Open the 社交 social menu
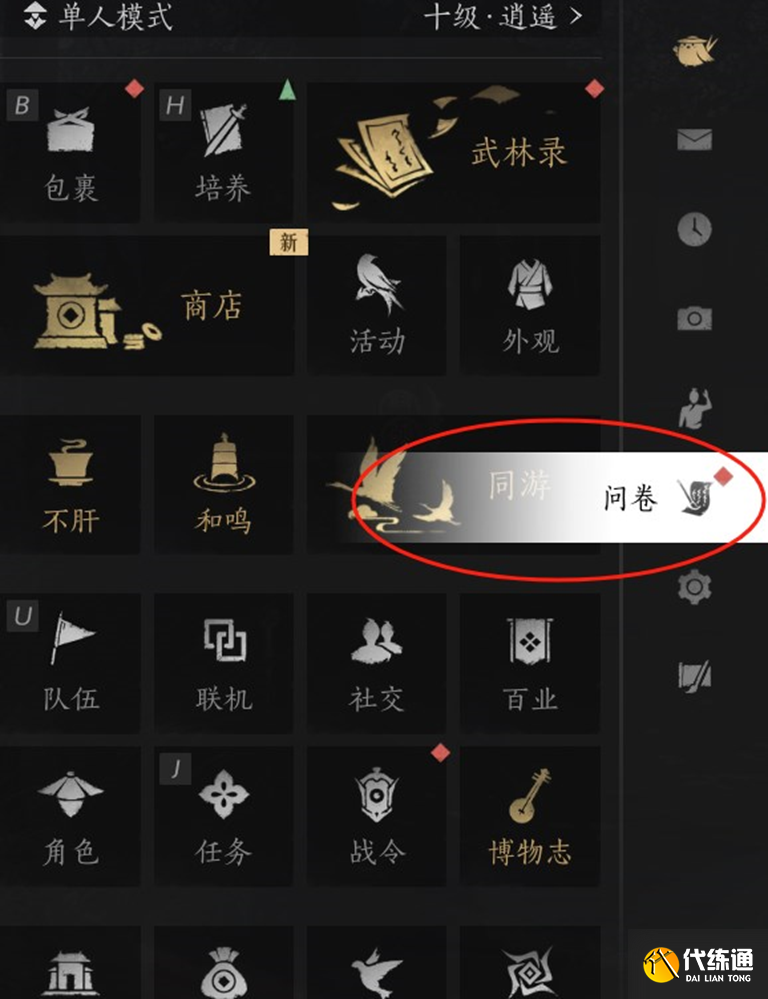The width and height of the screenshot is (768, 999). click(x=377, y=663)
